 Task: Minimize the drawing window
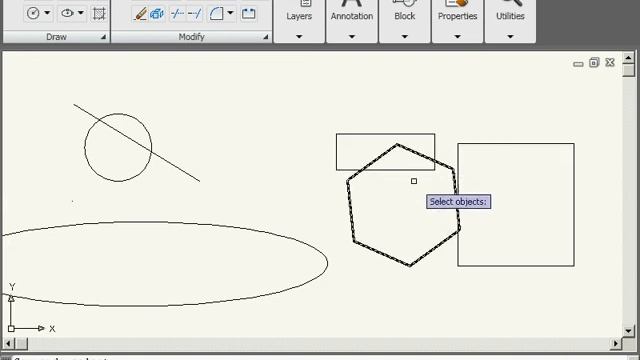[x=578, y=63]
